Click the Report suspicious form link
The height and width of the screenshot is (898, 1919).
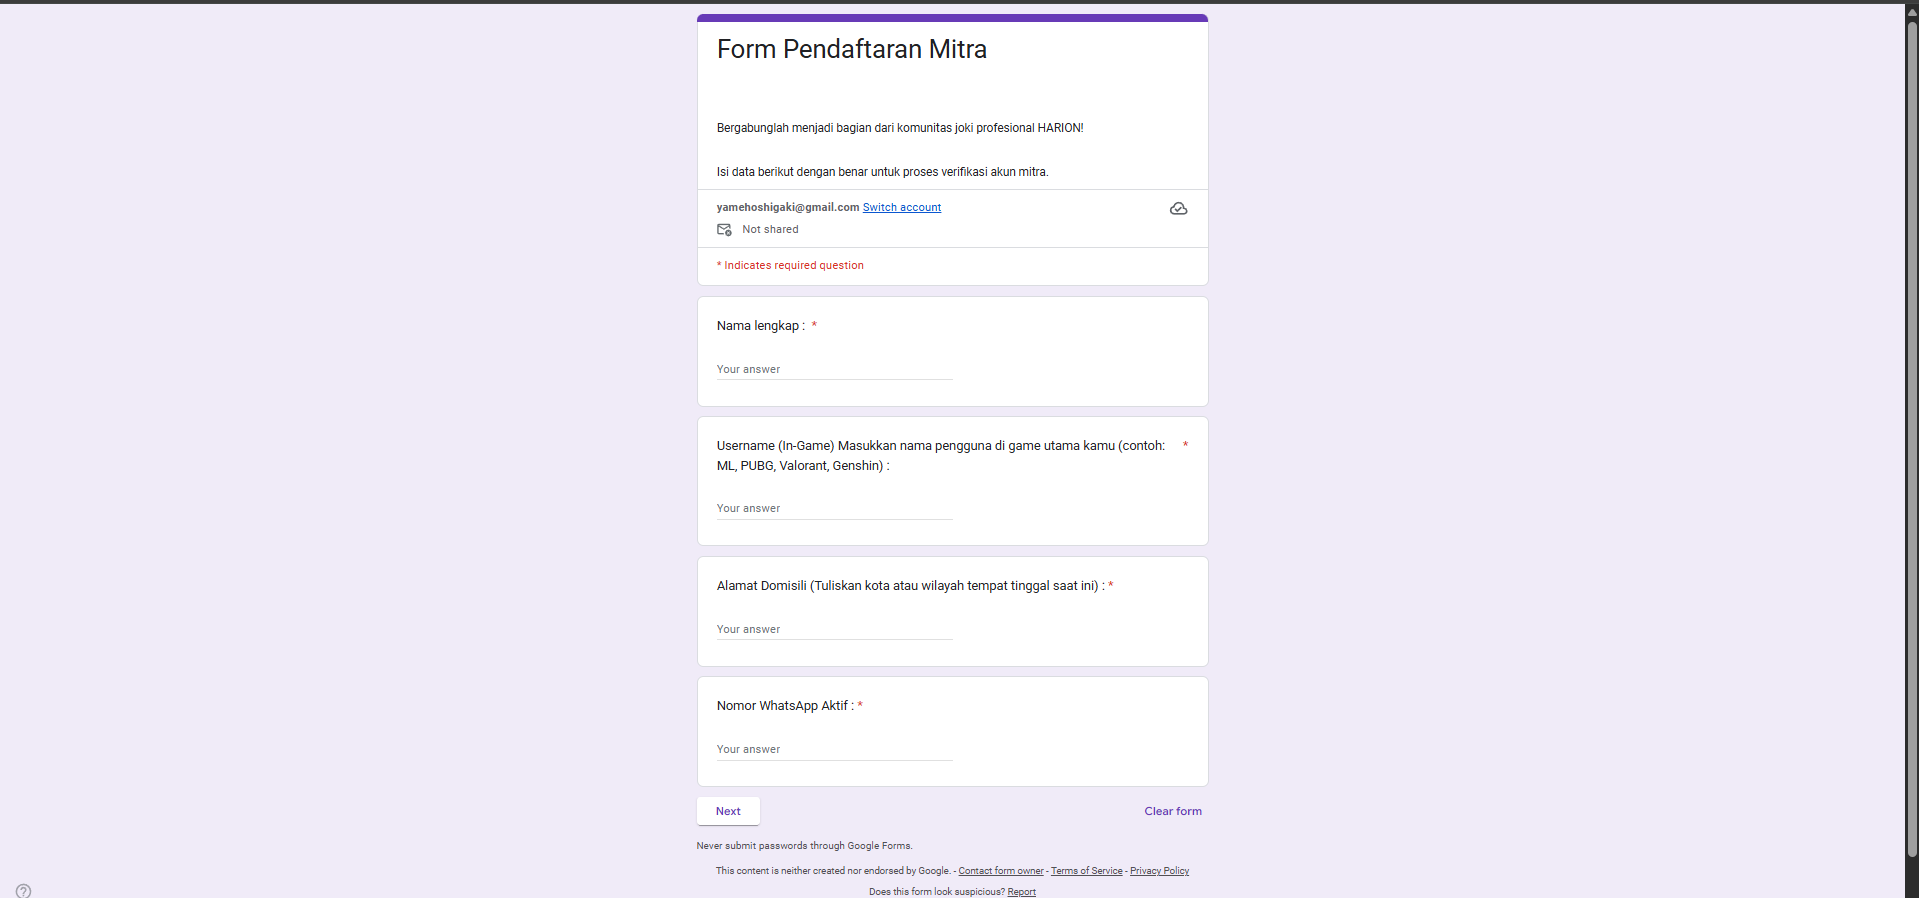1021,892
